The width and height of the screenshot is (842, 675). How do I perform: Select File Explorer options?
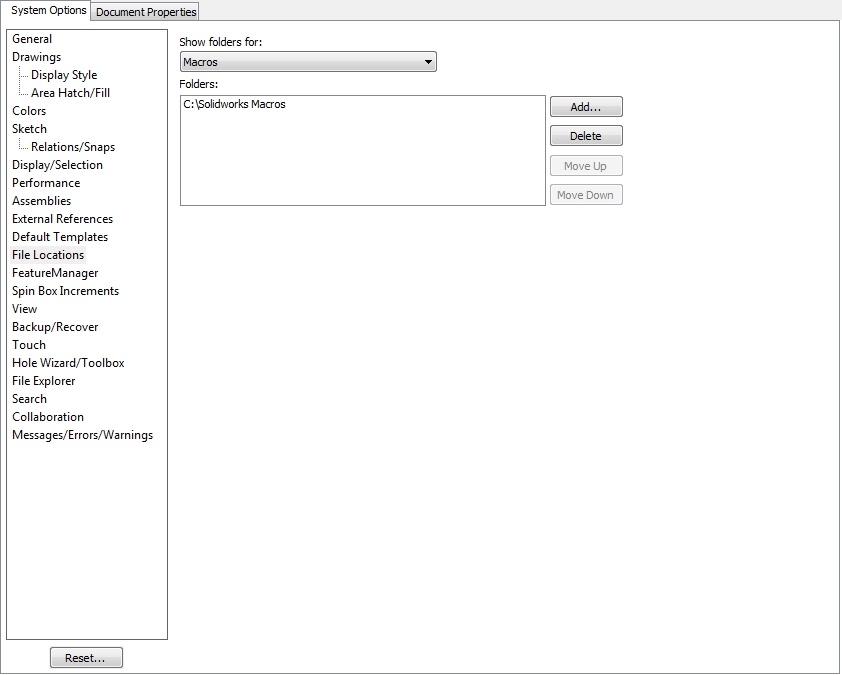click(x=43, y=381)
